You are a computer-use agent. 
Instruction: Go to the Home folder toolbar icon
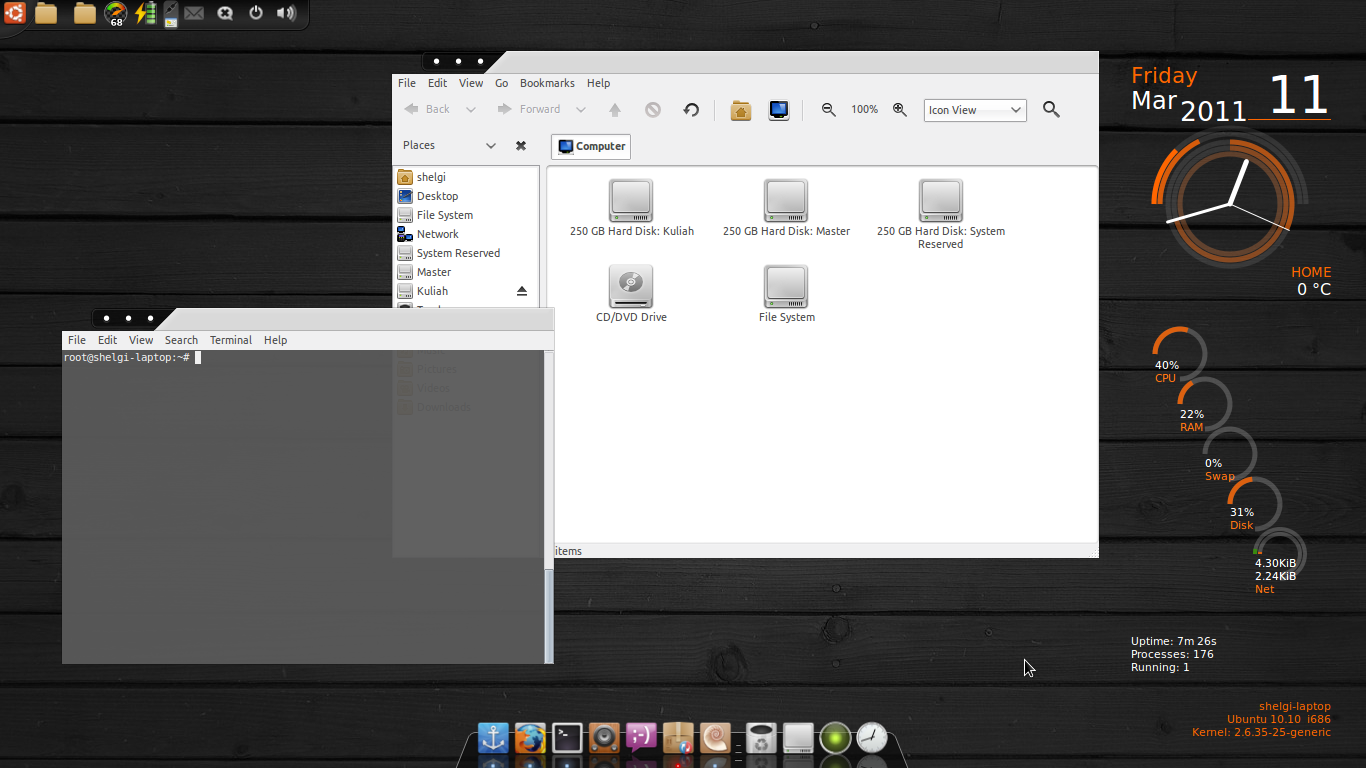(741, 110)
